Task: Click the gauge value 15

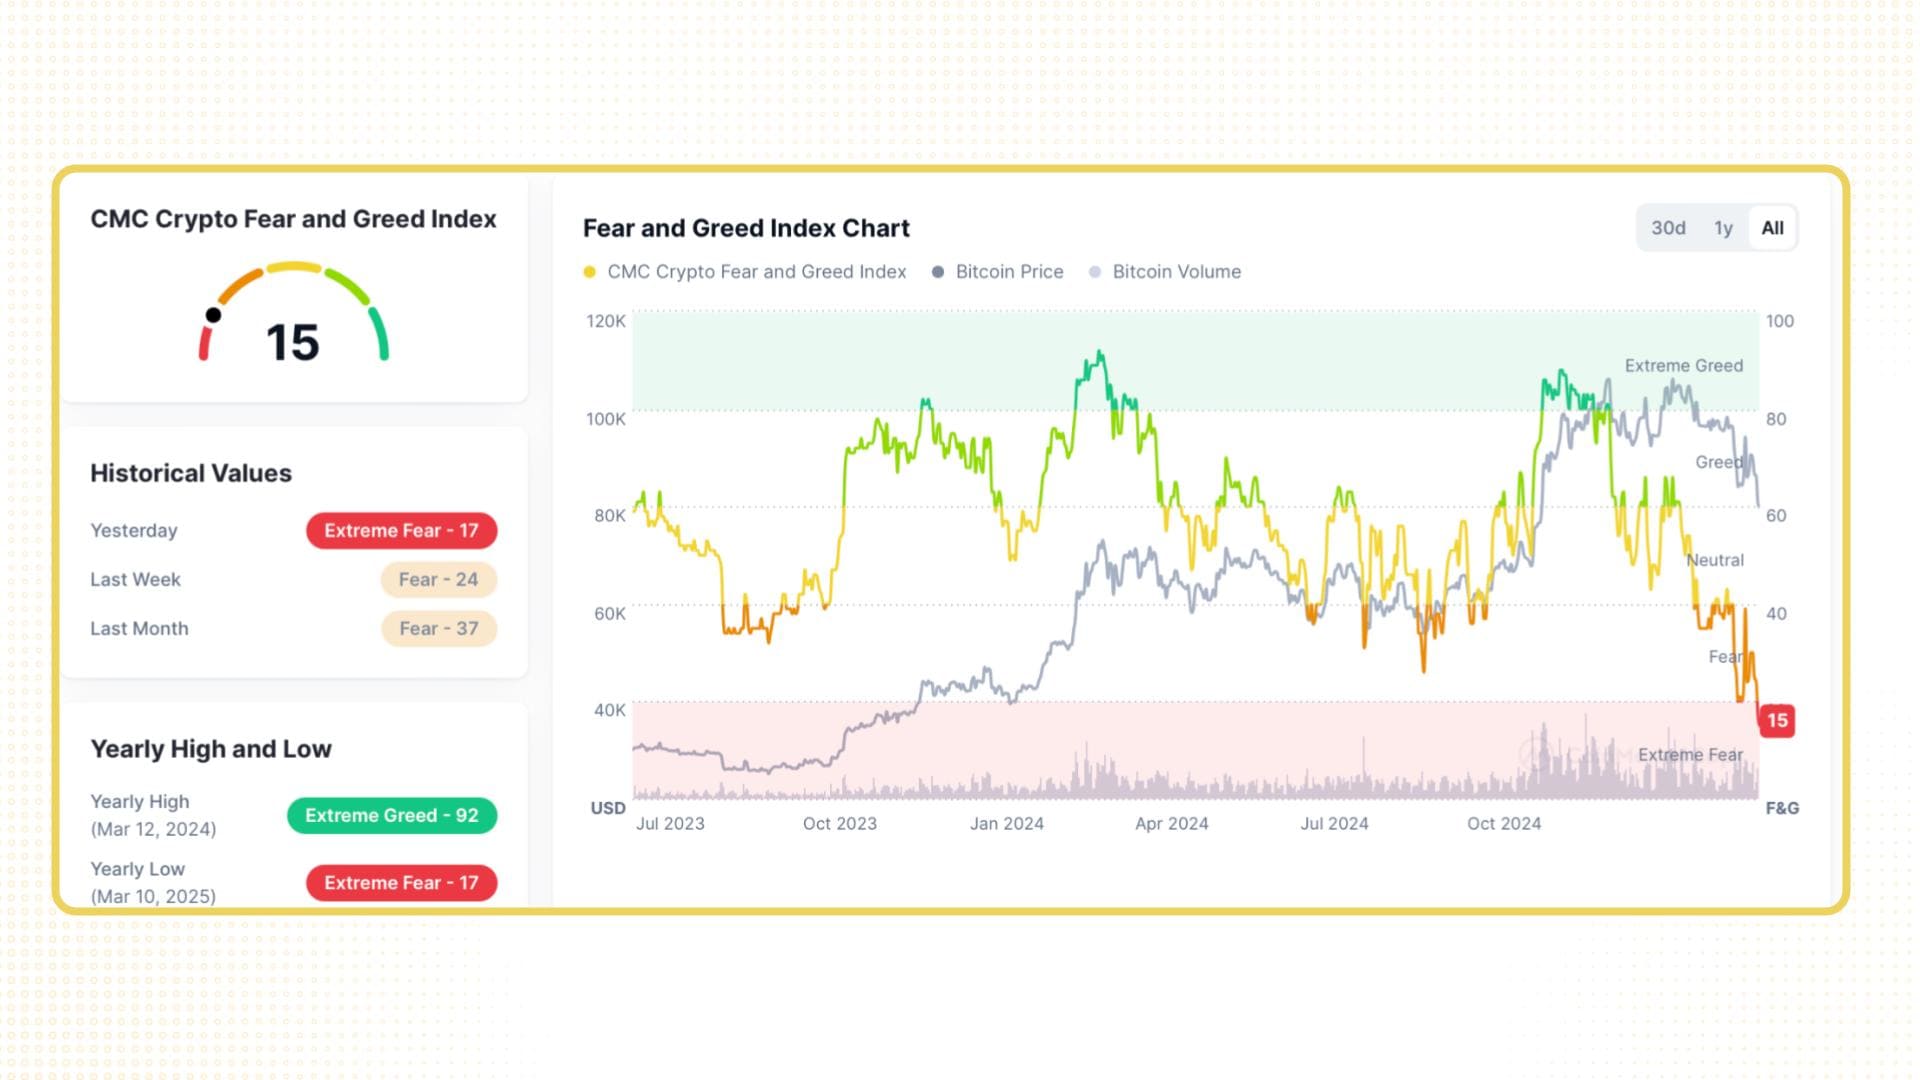Action: click(x=292, y=343)
